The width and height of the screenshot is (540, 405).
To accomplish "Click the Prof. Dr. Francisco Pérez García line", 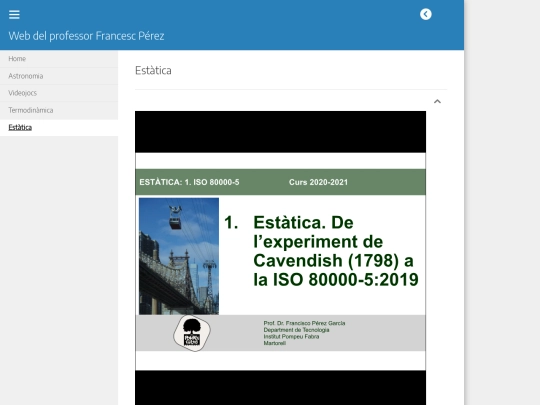I will click(x=304, y=323).
